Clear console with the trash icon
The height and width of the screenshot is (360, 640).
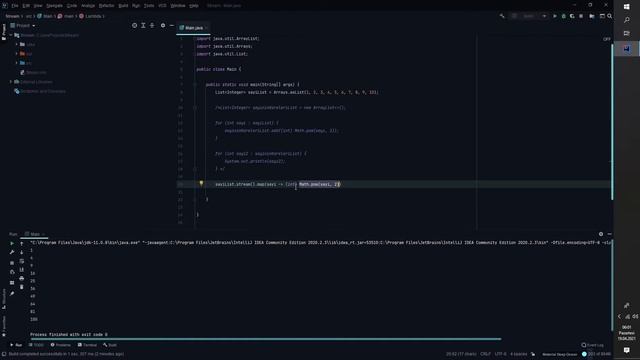22,287
